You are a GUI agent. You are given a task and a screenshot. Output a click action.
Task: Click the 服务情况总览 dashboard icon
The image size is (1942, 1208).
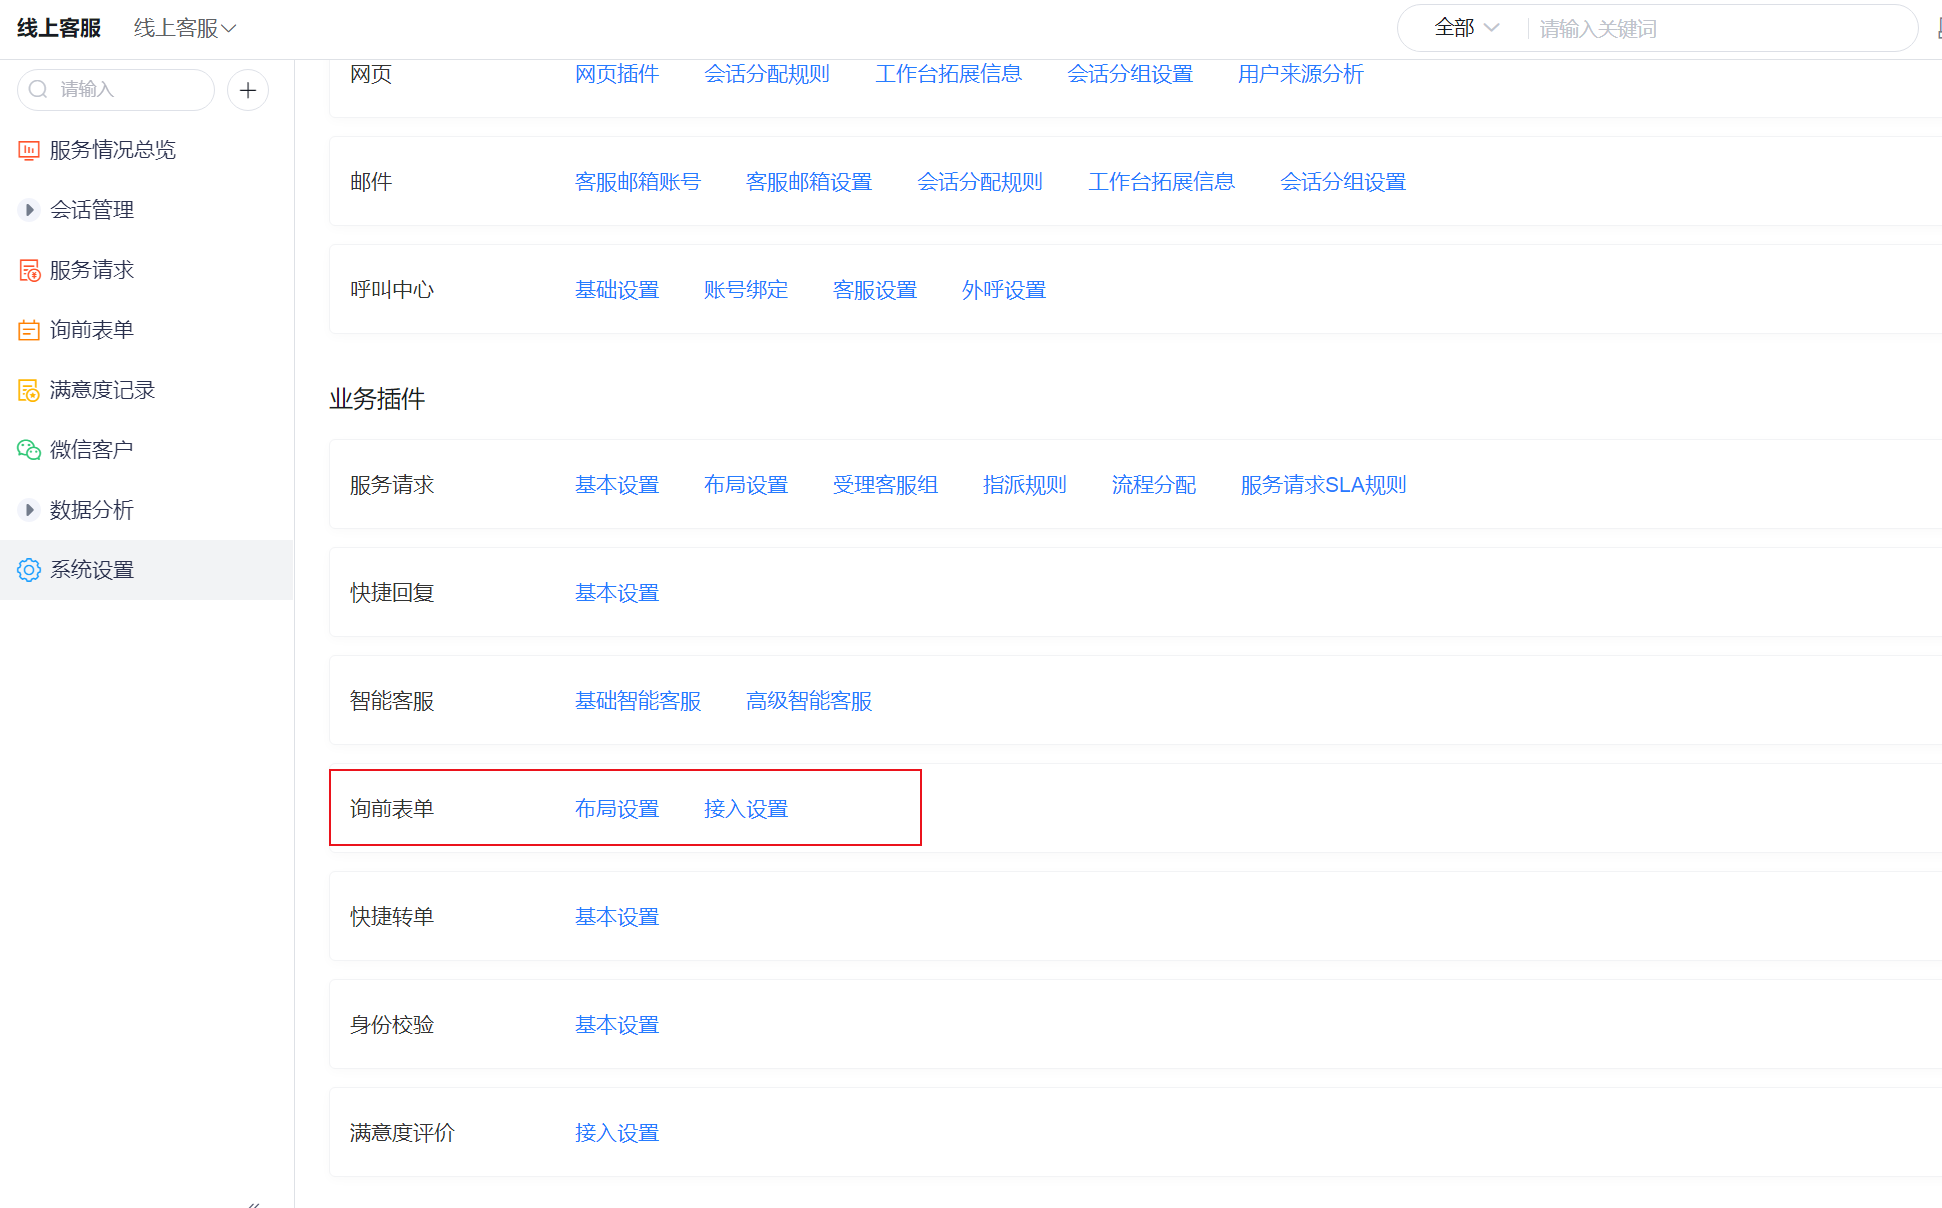29,150
